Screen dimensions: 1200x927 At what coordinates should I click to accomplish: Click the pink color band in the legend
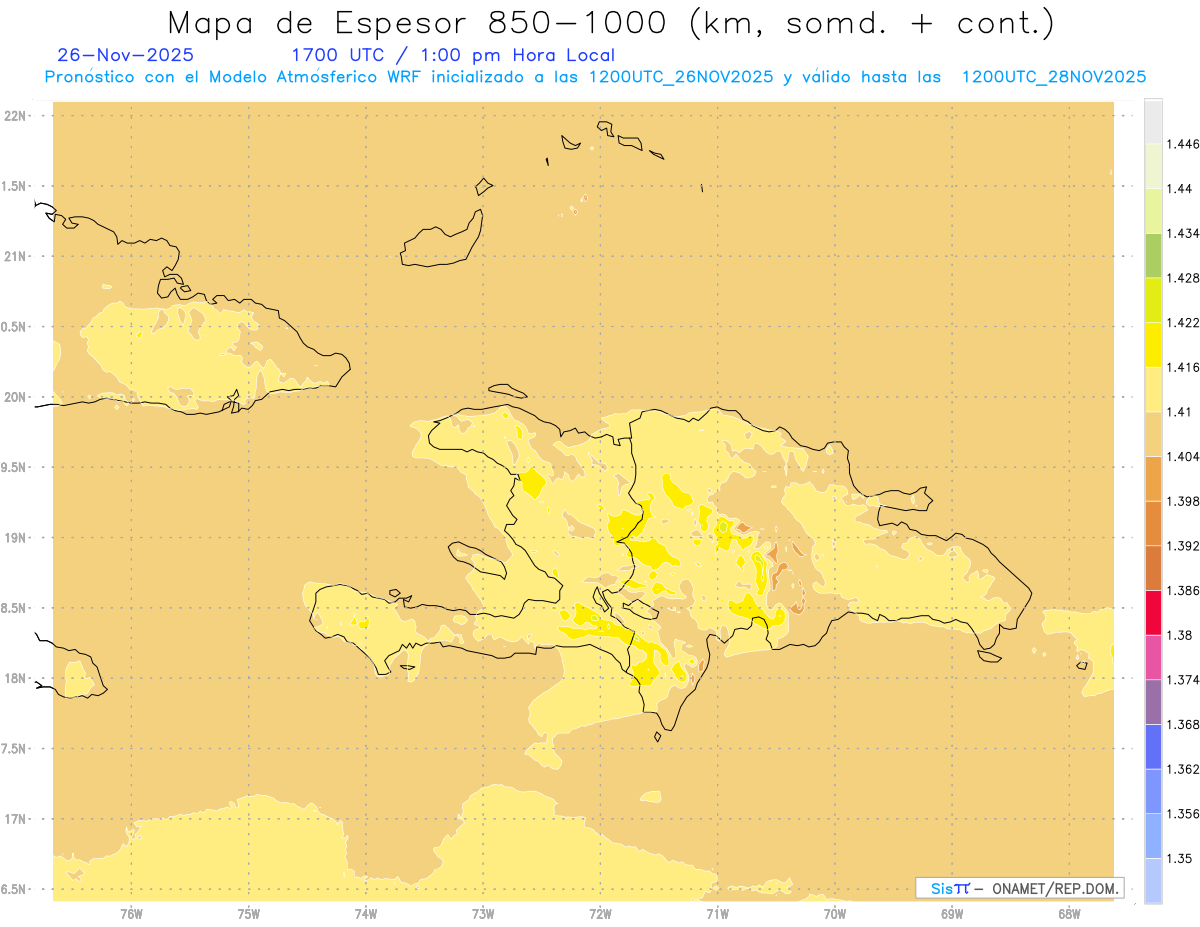pos(1153,657)
